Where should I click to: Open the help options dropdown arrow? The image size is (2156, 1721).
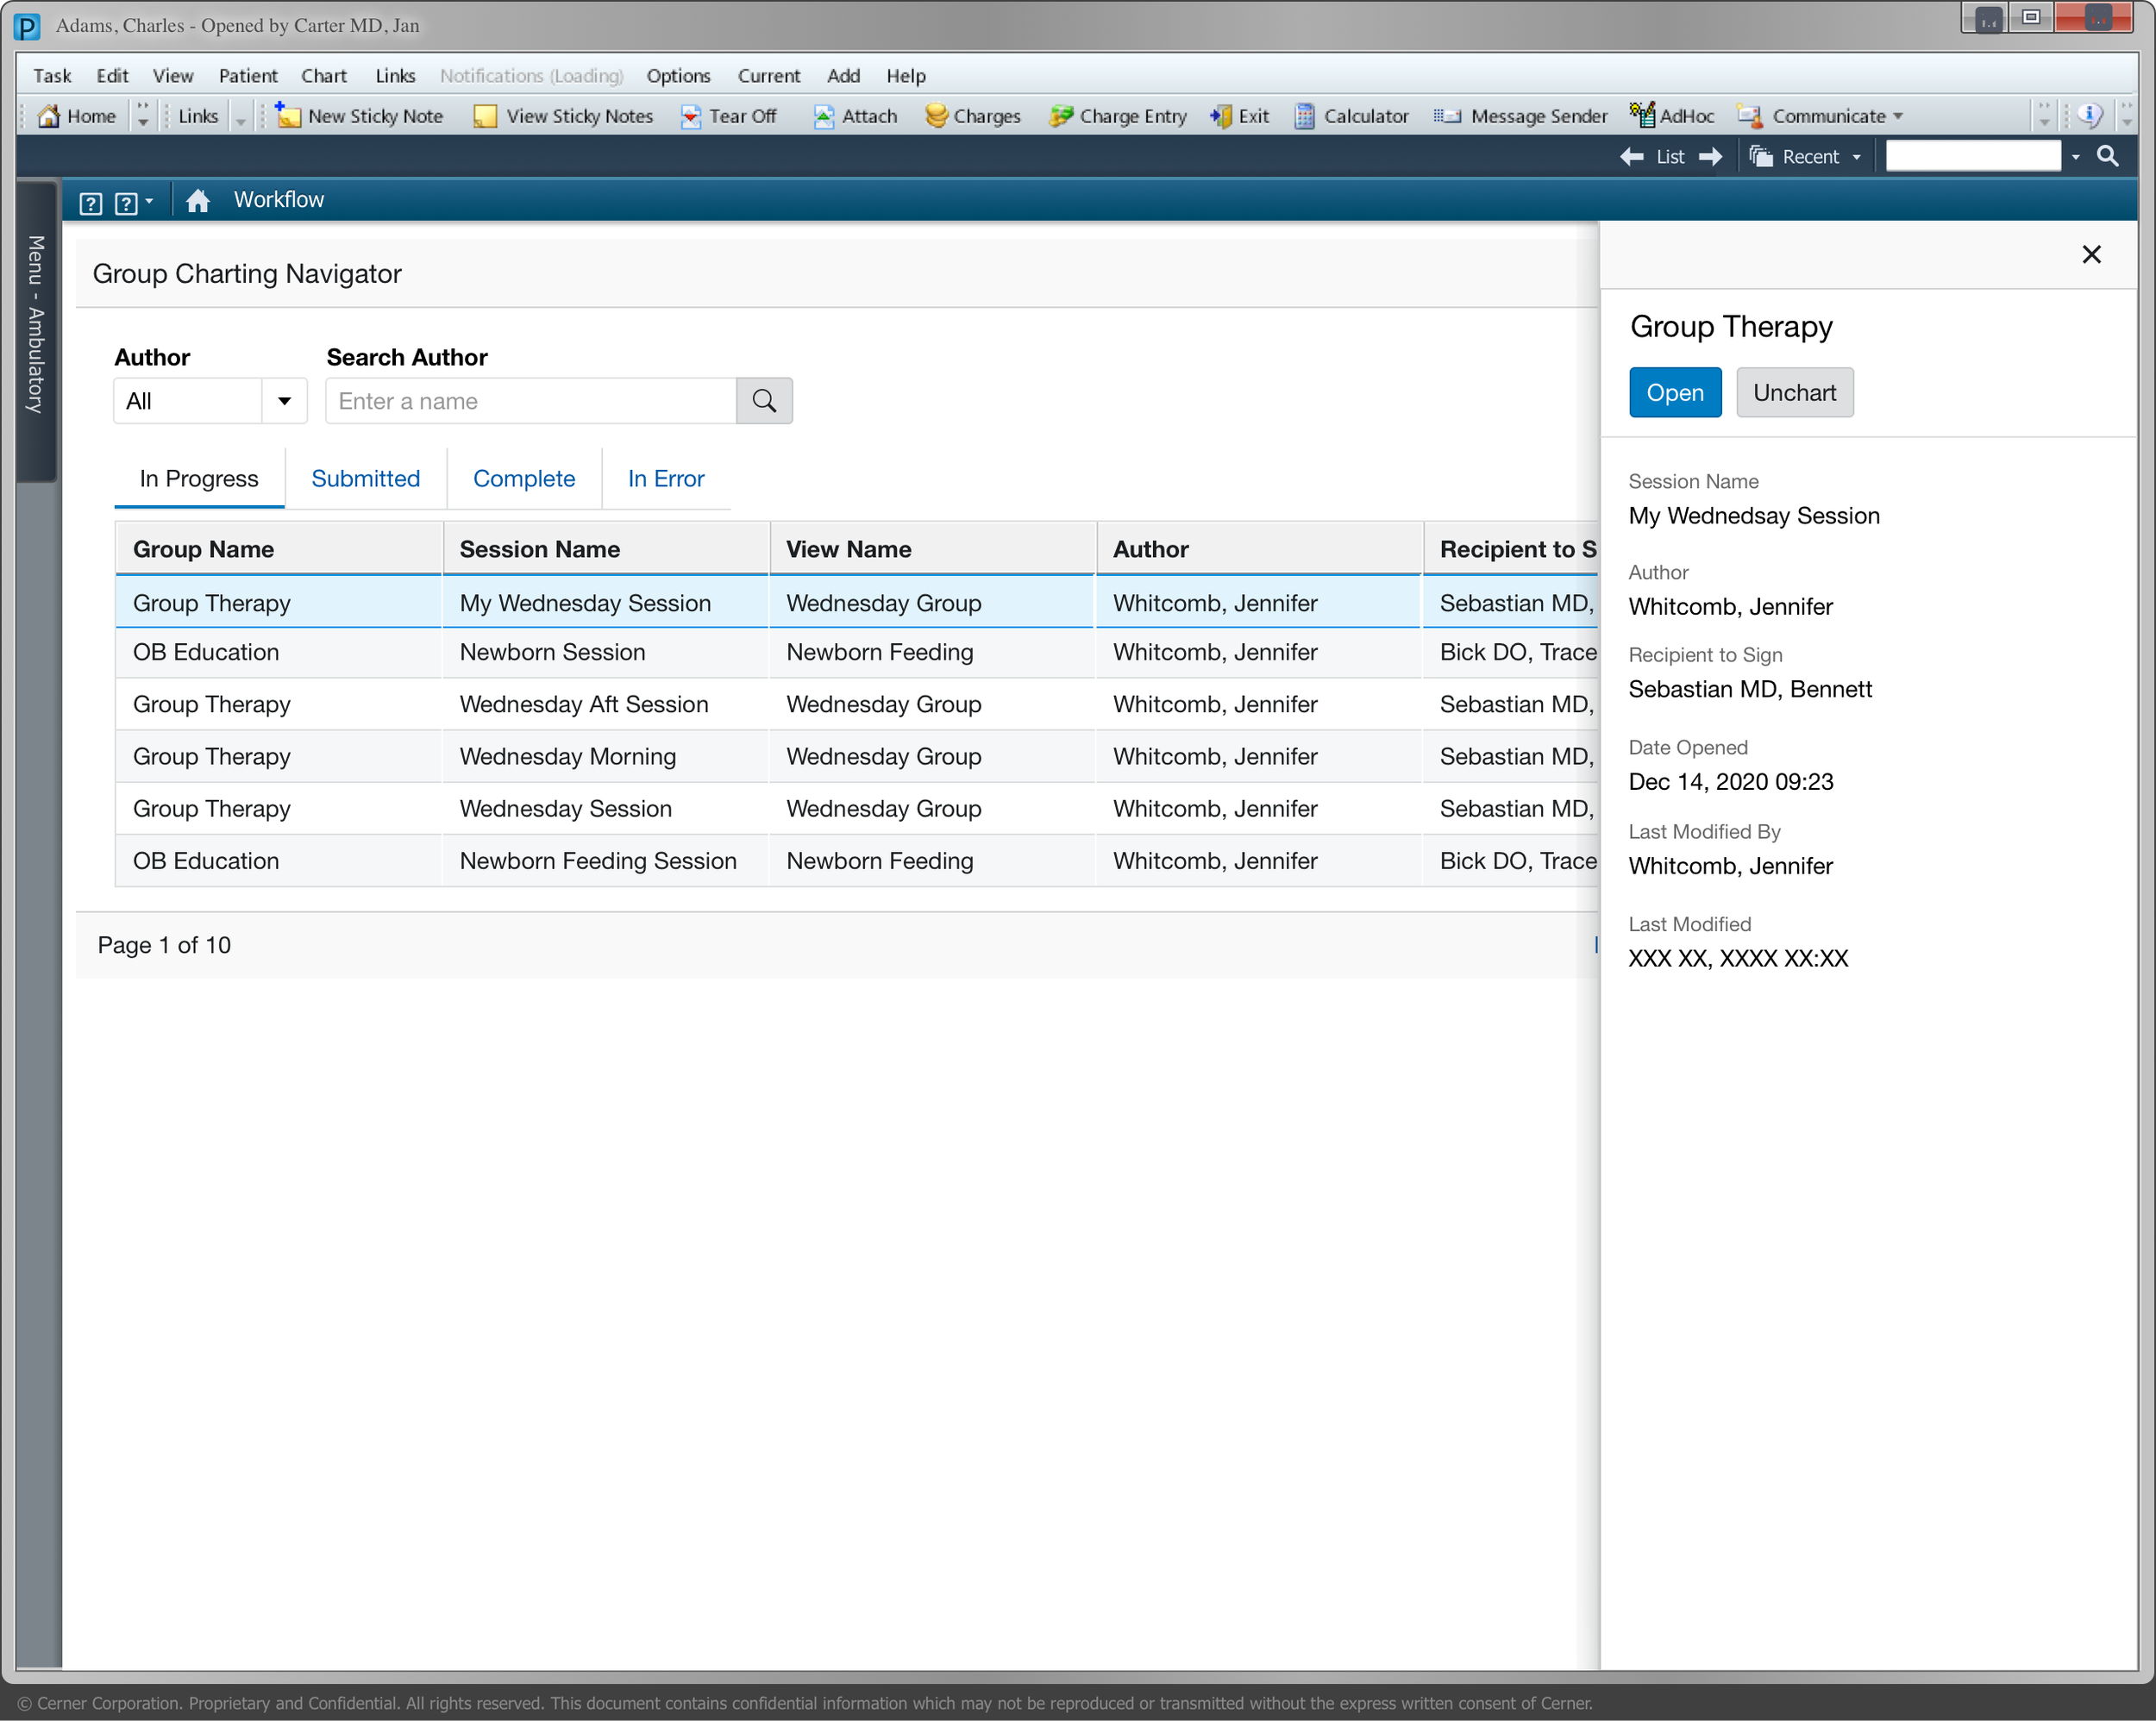point(149,202)
